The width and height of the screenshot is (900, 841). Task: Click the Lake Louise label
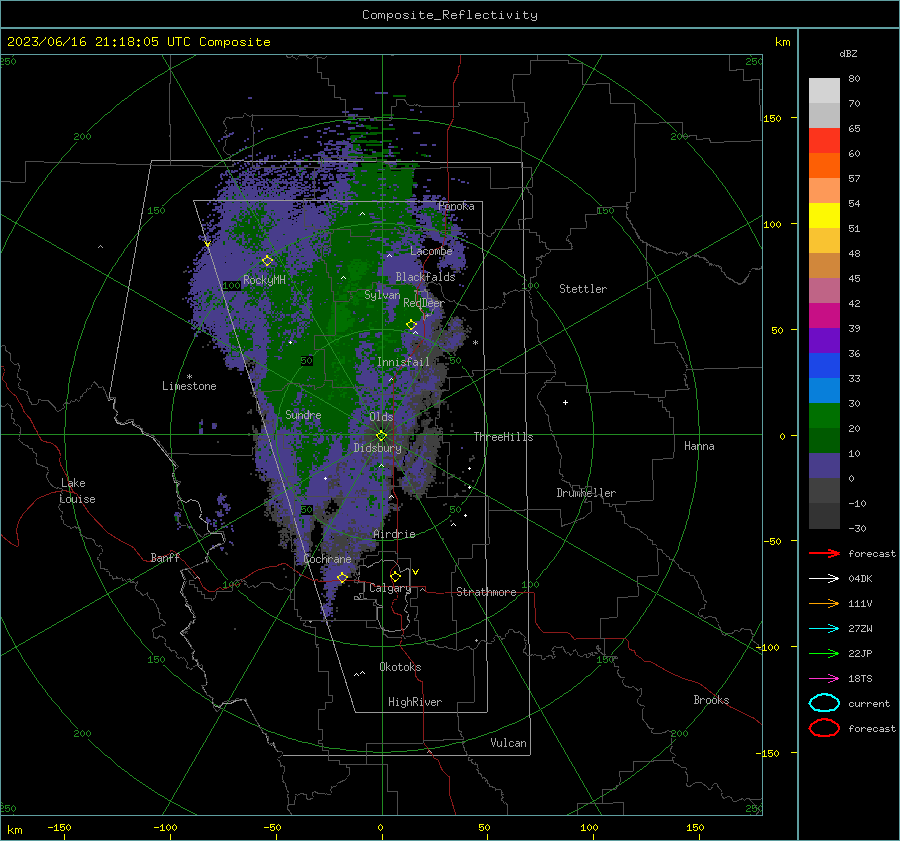pos(77,491)
